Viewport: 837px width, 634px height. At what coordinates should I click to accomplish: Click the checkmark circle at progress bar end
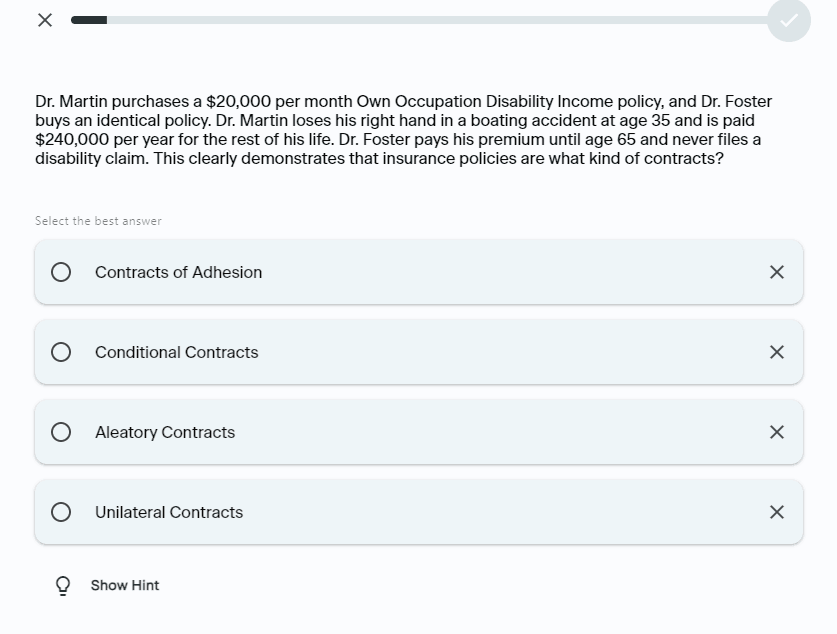point(788,20)
